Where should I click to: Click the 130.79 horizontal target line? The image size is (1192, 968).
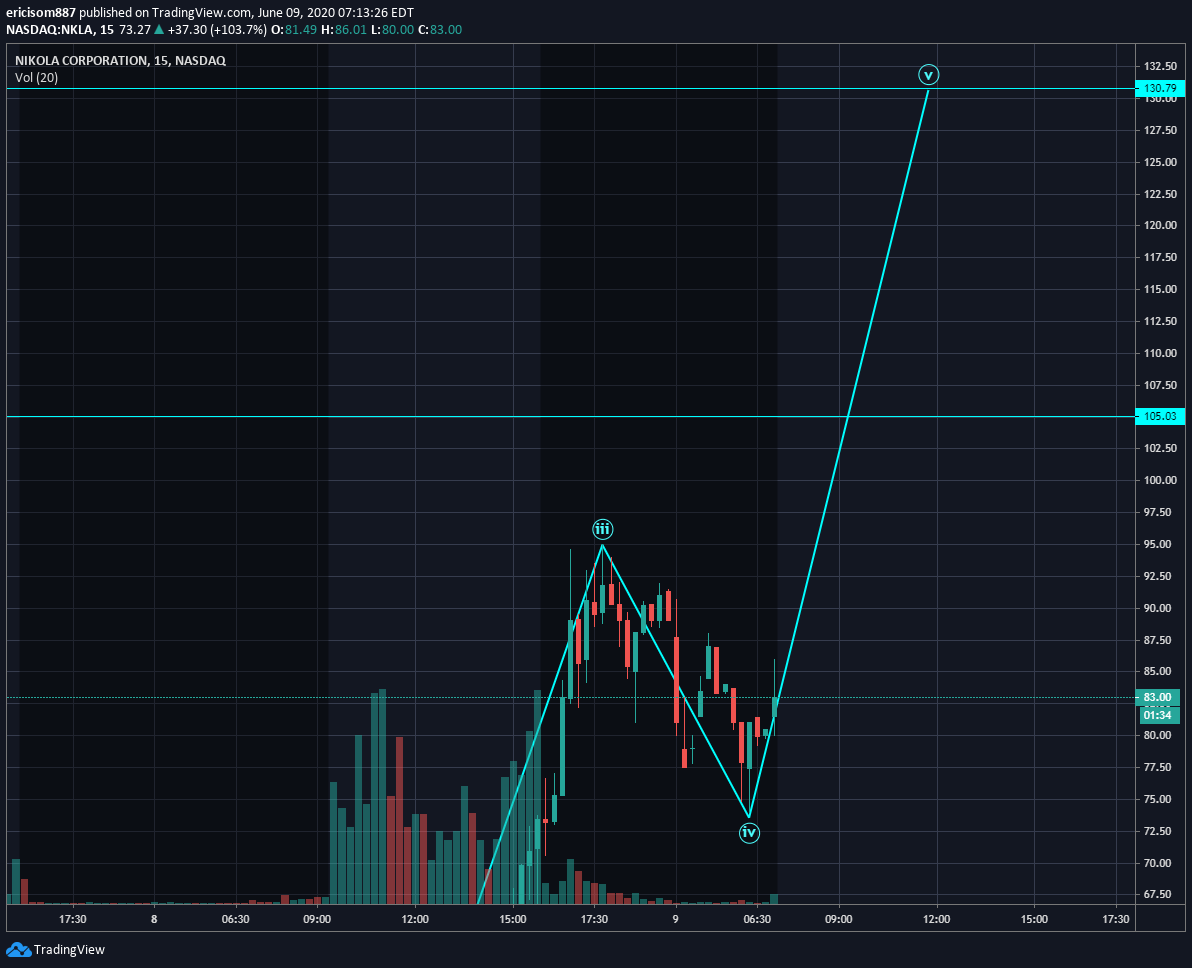570,89
